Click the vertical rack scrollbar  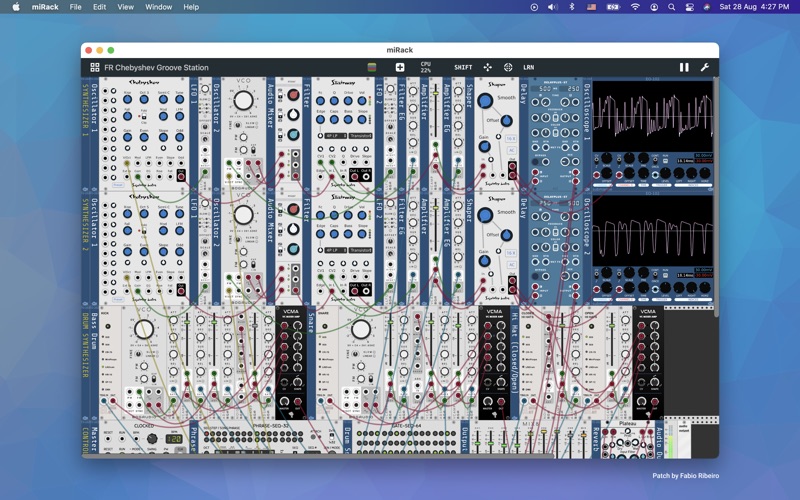(716, 196)
